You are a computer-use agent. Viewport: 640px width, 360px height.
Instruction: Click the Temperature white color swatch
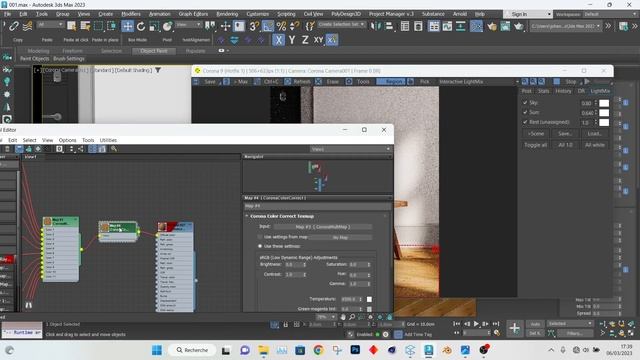coord(369,299)
